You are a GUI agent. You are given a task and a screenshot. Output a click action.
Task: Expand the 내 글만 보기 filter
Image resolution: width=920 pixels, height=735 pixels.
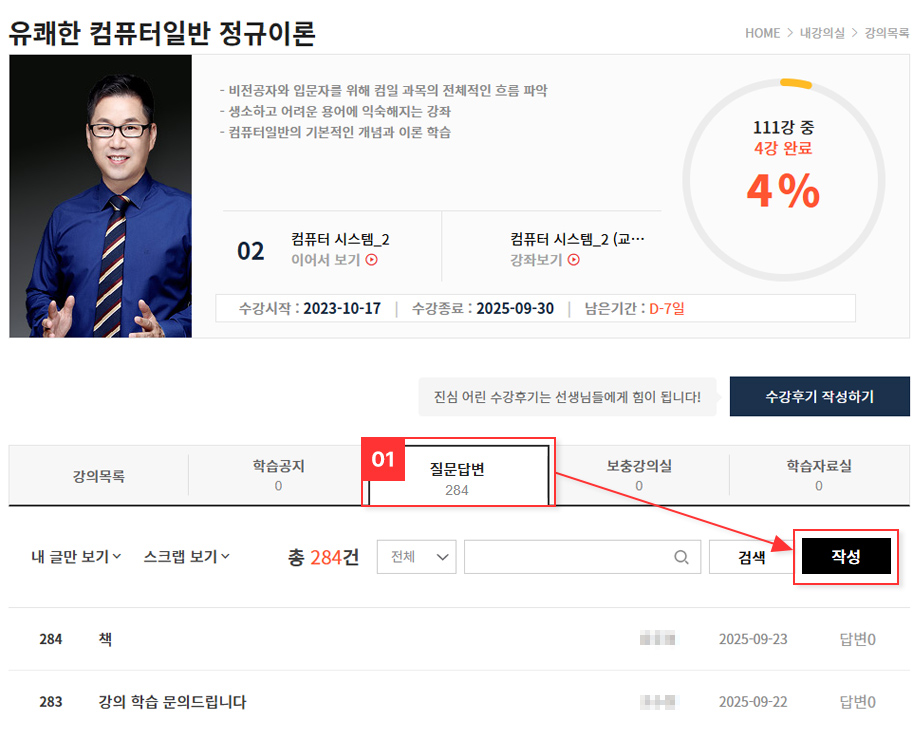click(x=76, y=557)
